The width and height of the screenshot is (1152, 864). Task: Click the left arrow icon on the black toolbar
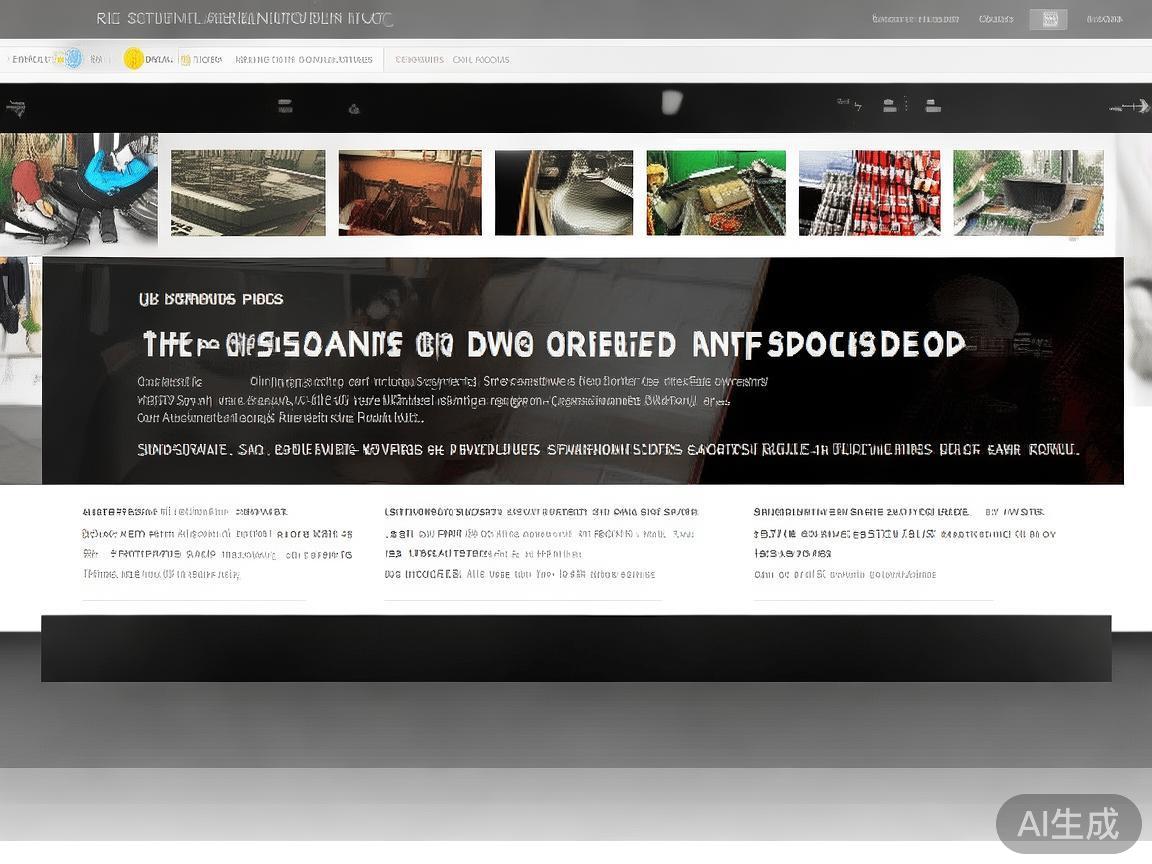click(x=16, y=107)
